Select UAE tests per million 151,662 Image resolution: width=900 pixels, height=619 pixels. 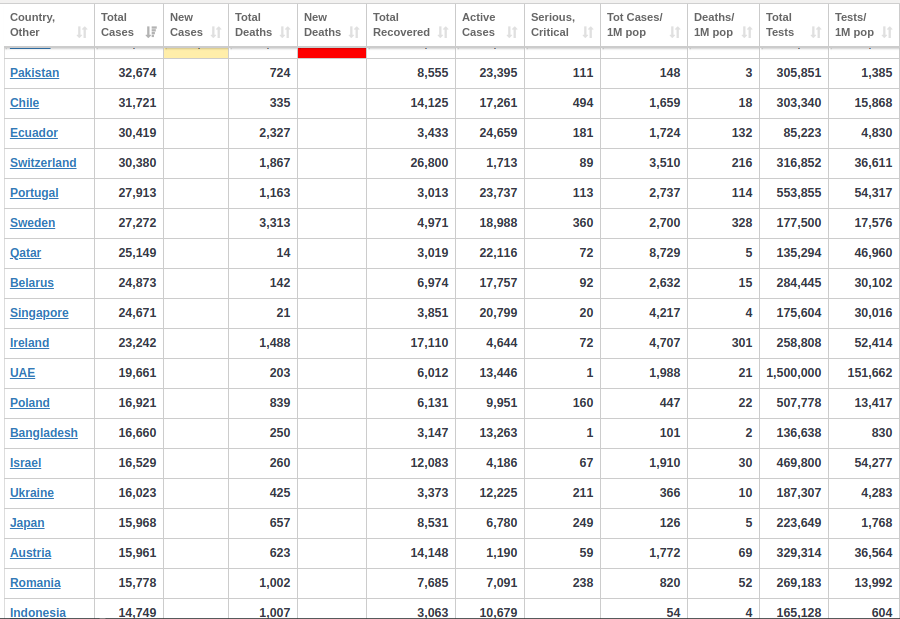[x=870, y=373]
